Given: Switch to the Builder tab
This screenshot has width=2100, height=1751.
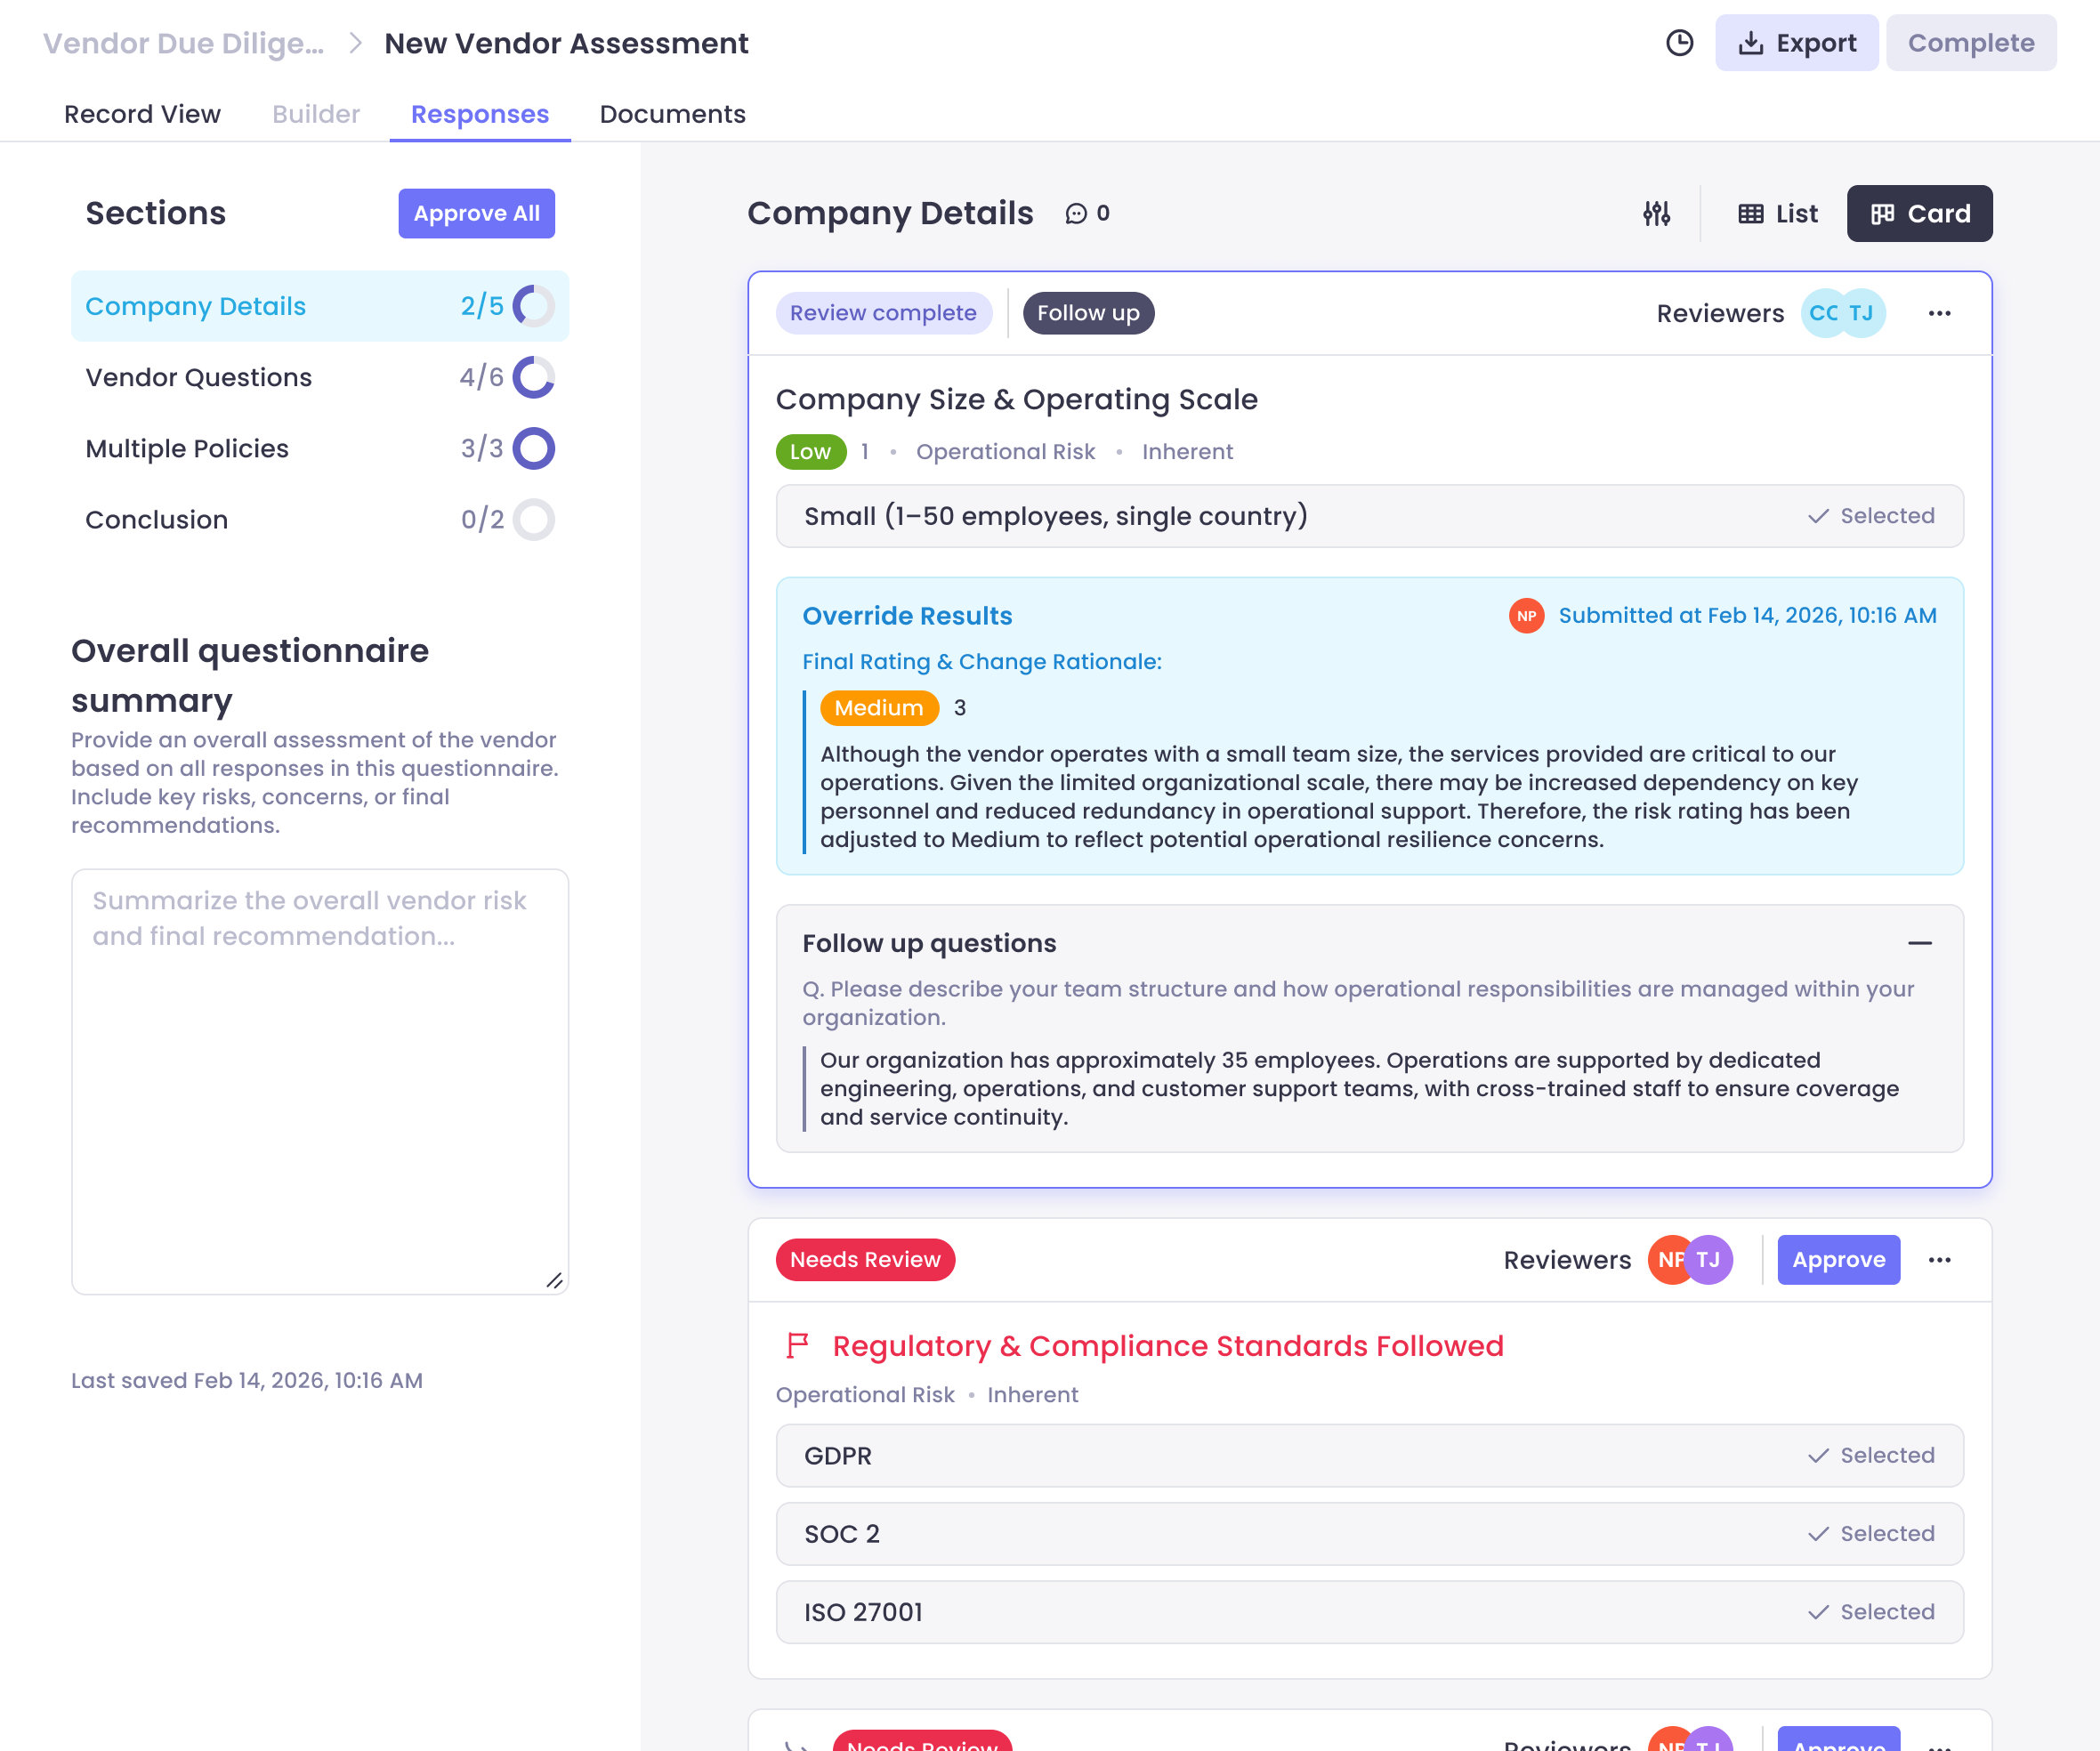Looking at the screenshot, I should click(315, 114).
